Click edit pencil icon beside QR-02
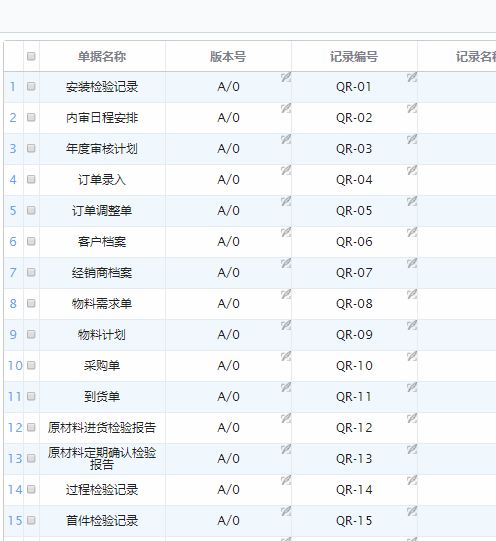Screen dimensions: 496x541 (411, 108)
